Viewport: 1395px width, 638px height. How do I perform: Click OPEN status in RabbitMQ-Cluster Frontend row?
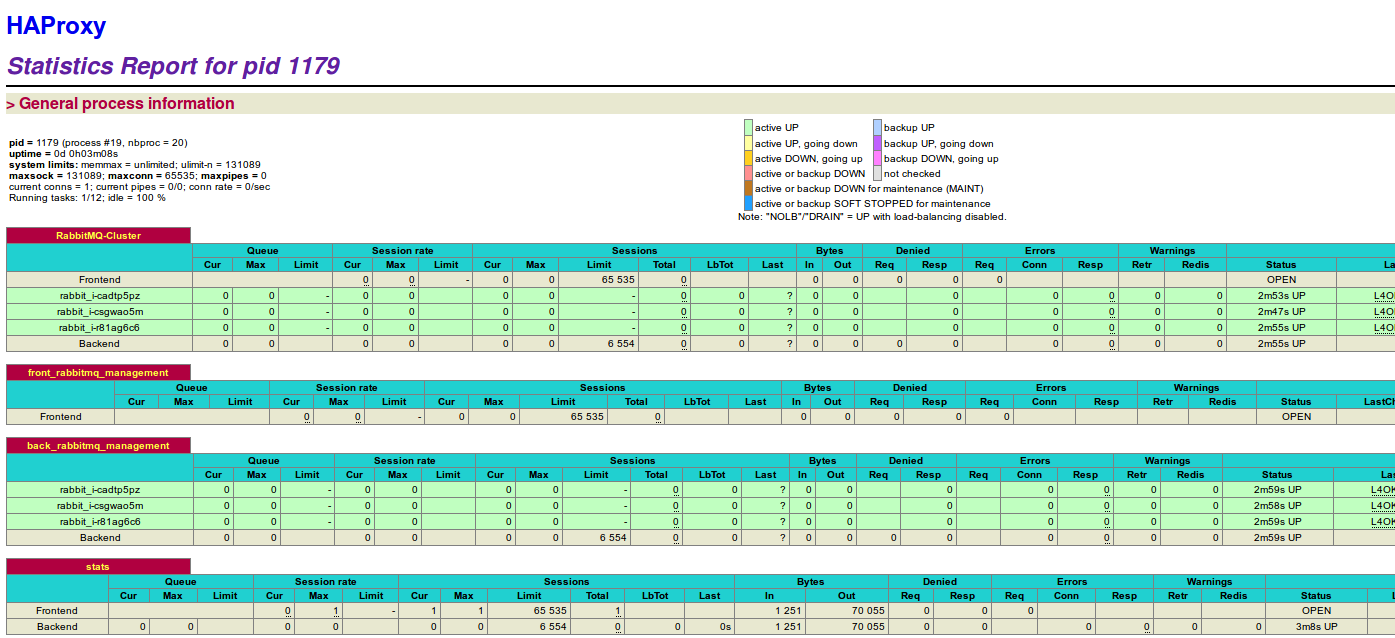point(1281,280)
